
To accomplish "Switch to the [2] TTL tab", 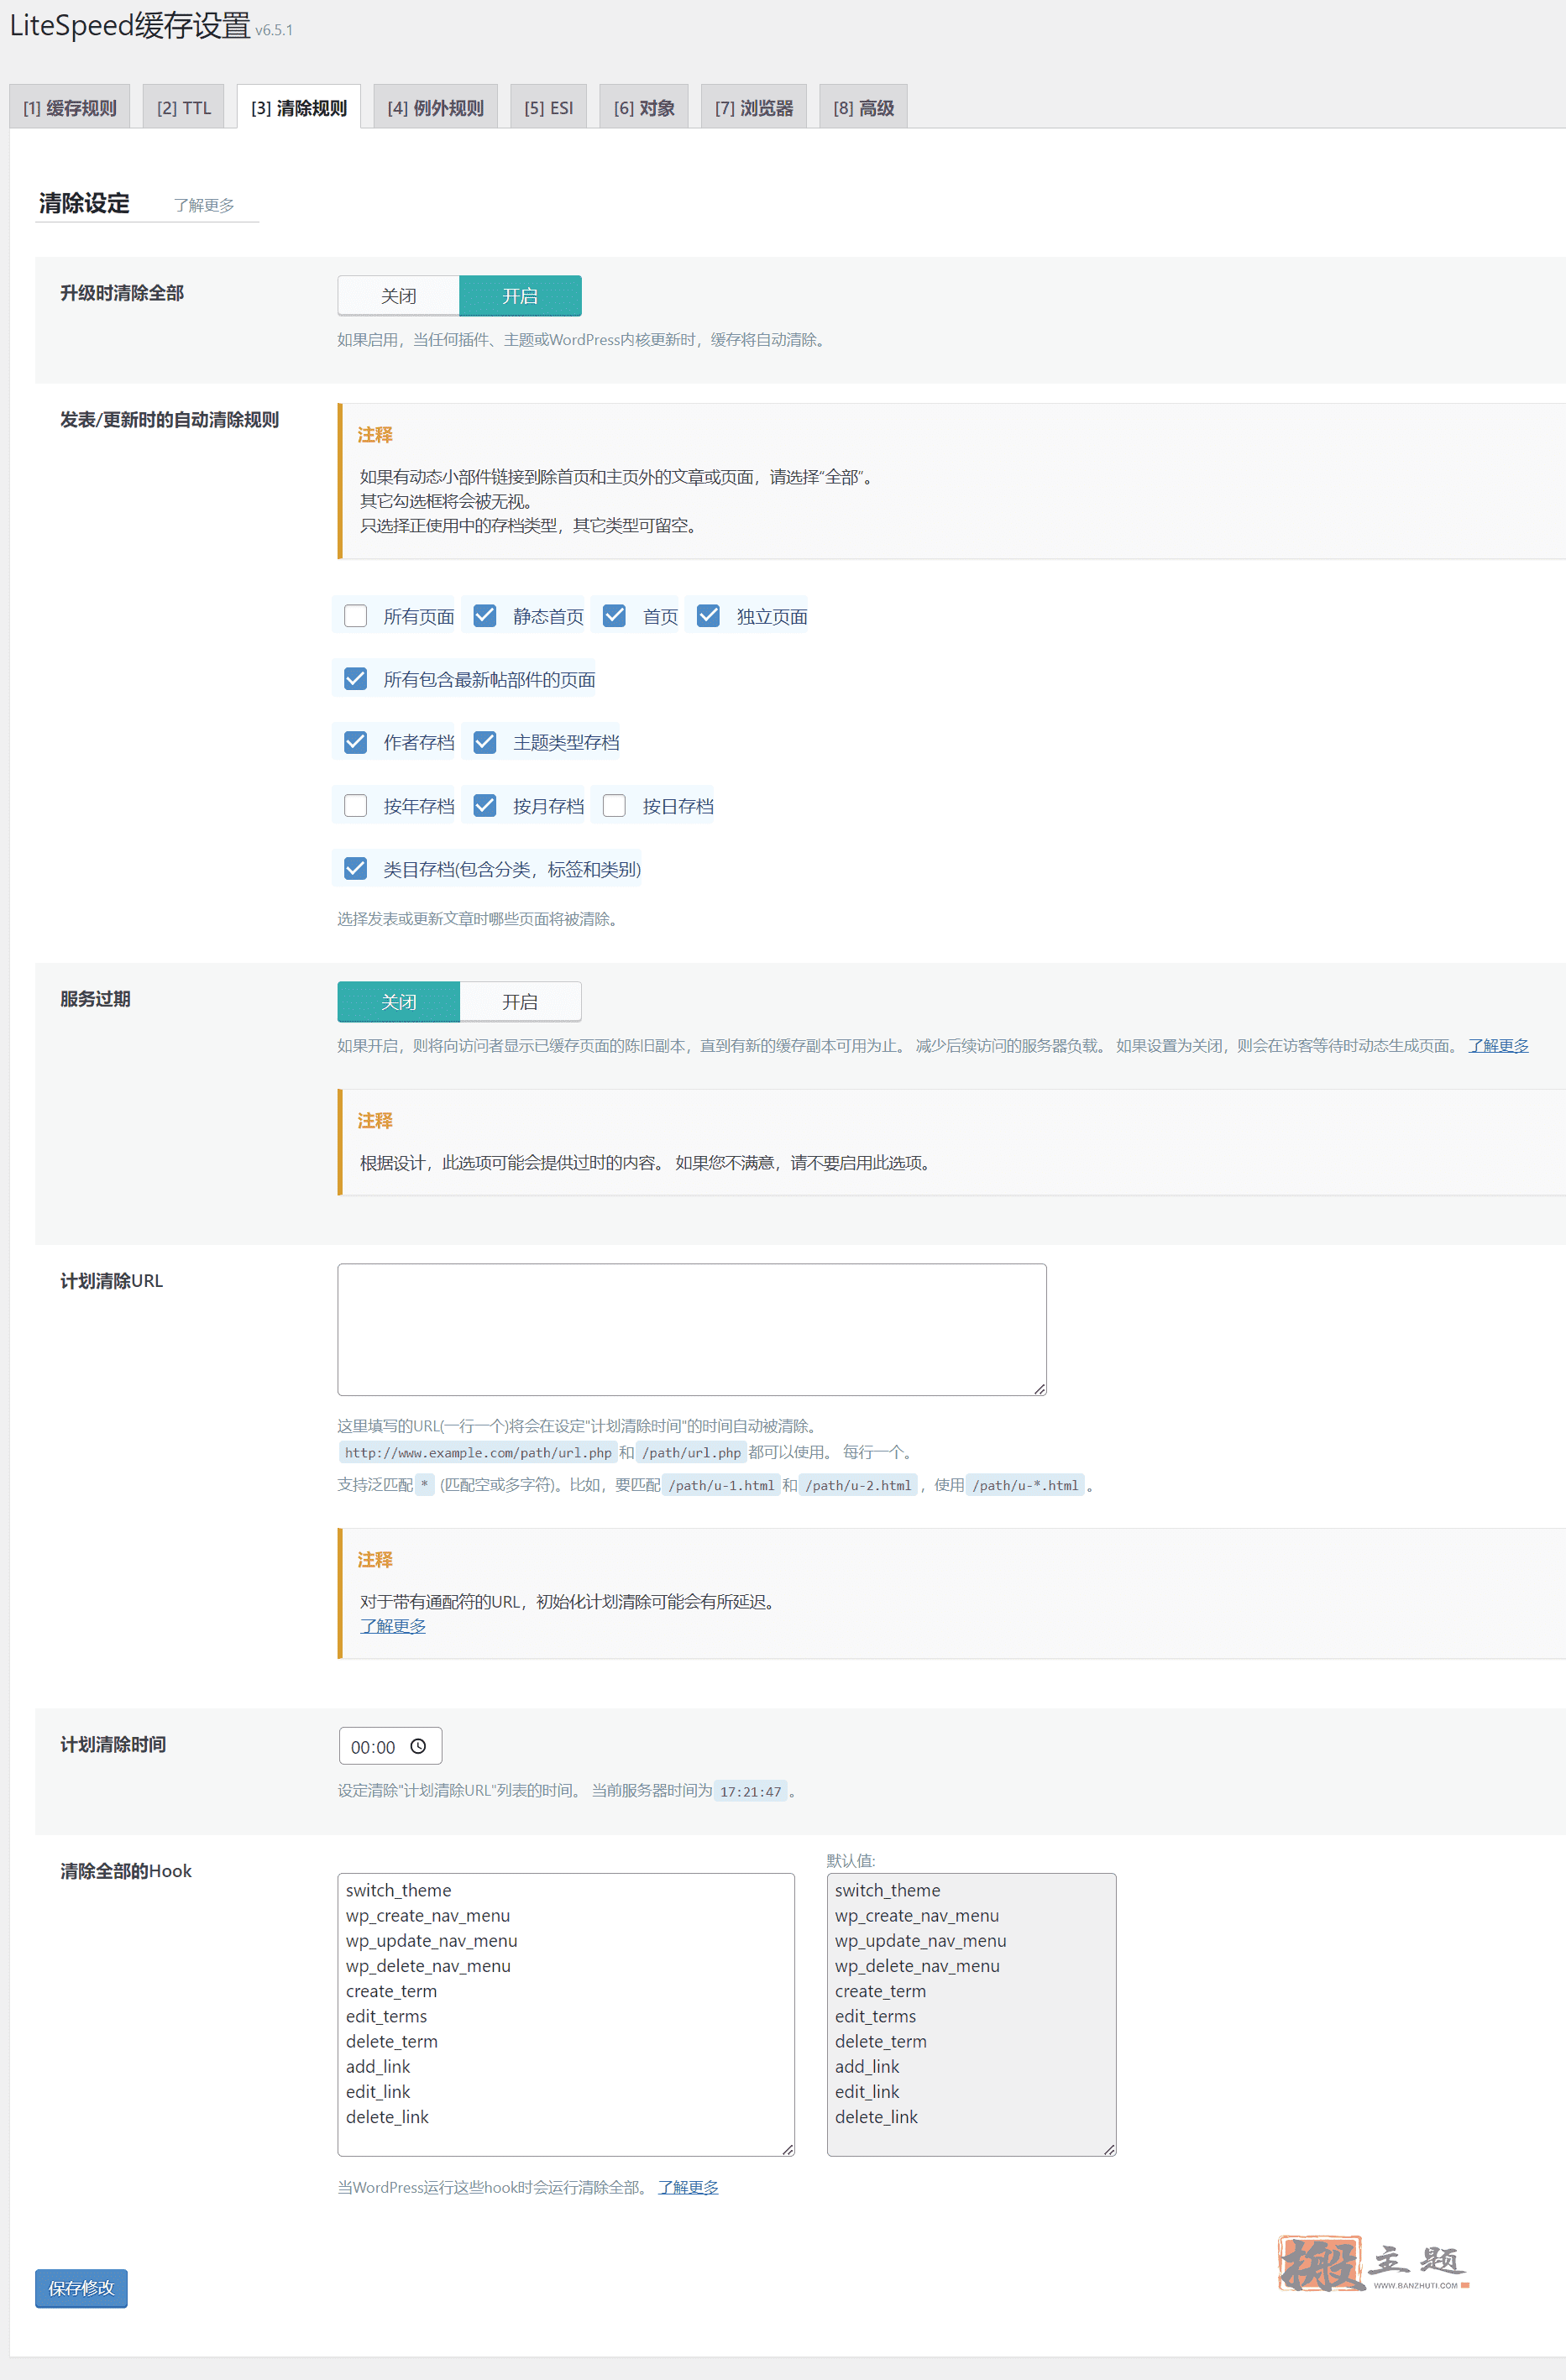I will [184, 107].
